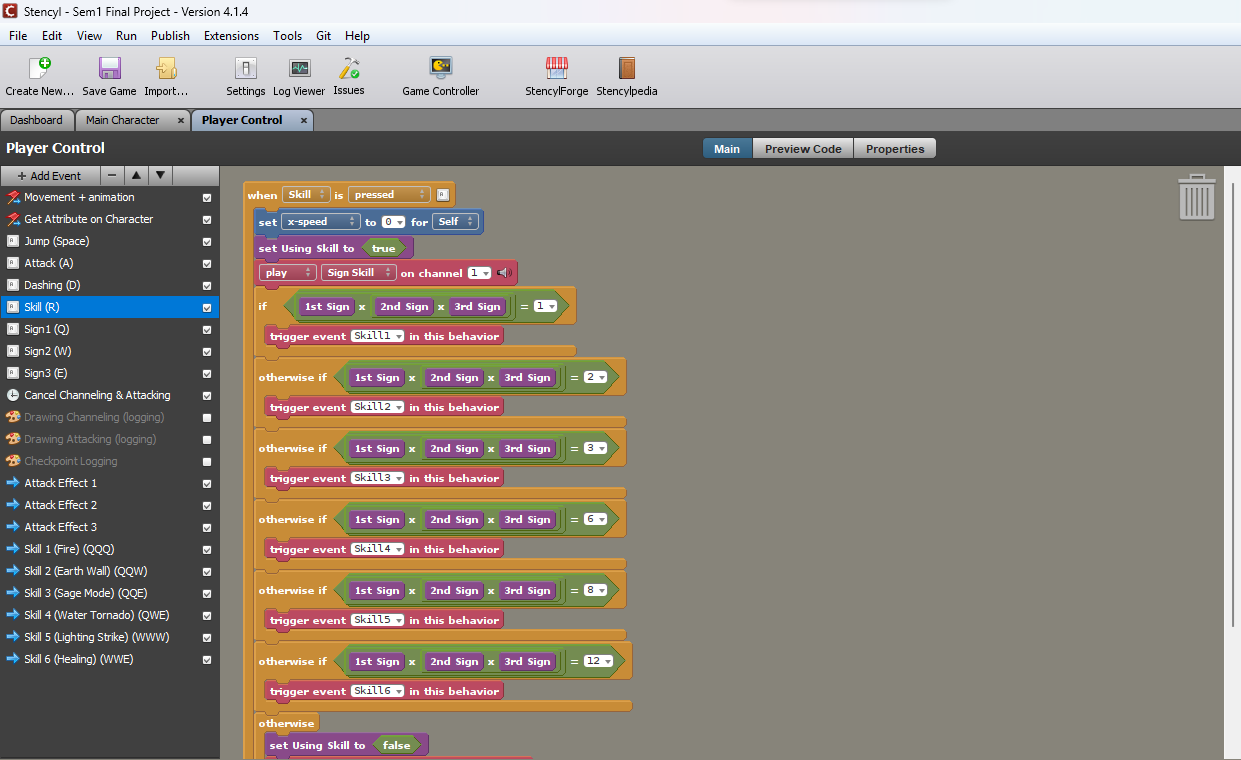
Task: Click the Add Event button
Action: click(x=50, y=176)
